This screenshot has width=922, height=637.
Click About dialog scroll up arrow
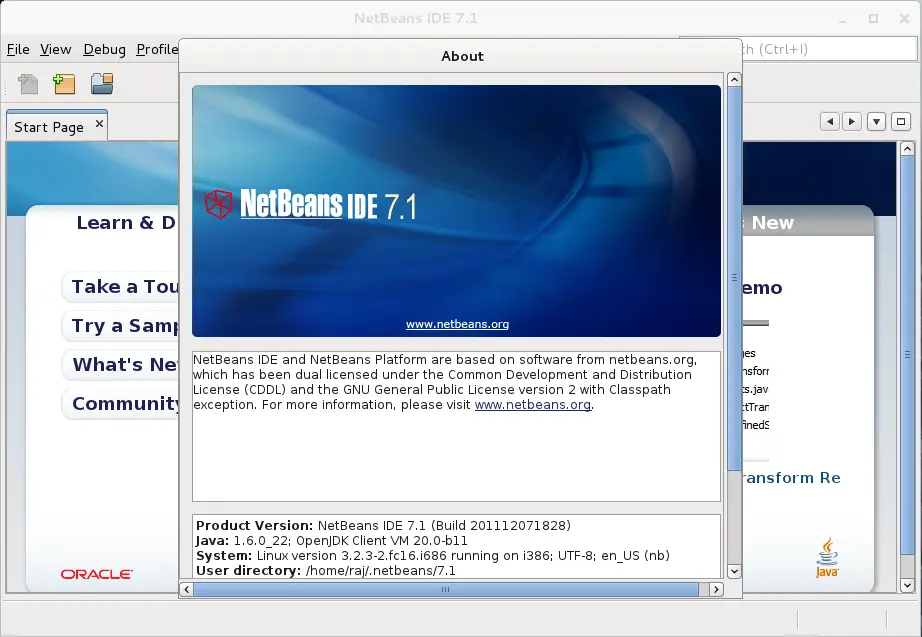[x=734, y=79]
